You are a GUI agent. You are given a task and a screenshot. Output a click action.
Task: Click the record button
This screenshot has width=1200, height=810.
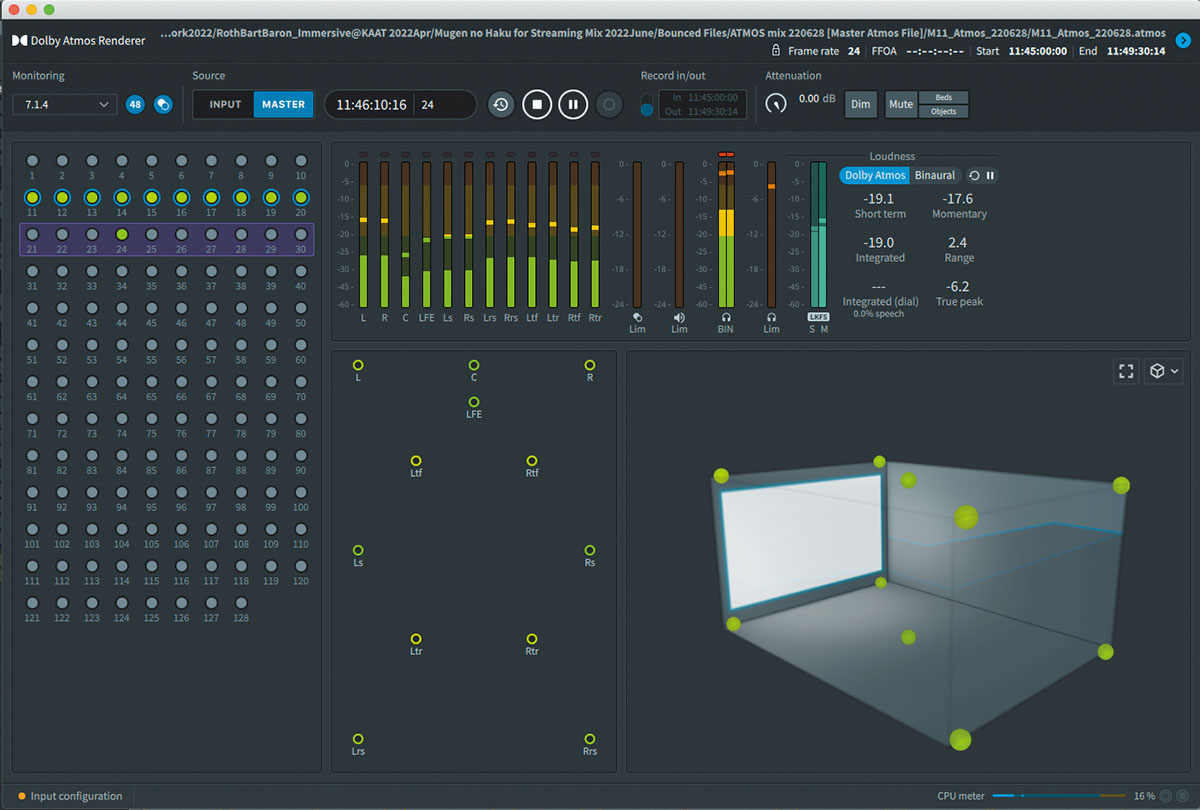coord(607,104)
